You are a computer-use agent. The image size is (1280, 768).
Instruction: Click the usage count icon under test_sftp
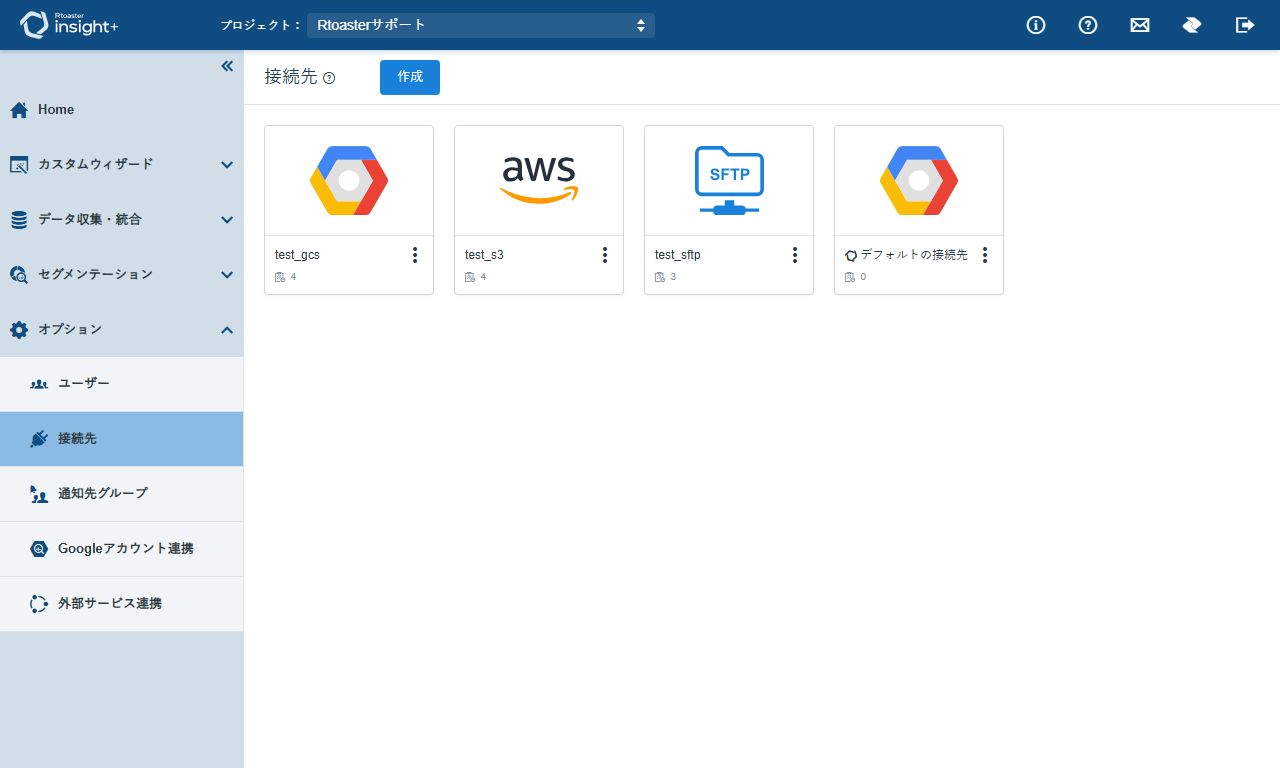(660, 277)
